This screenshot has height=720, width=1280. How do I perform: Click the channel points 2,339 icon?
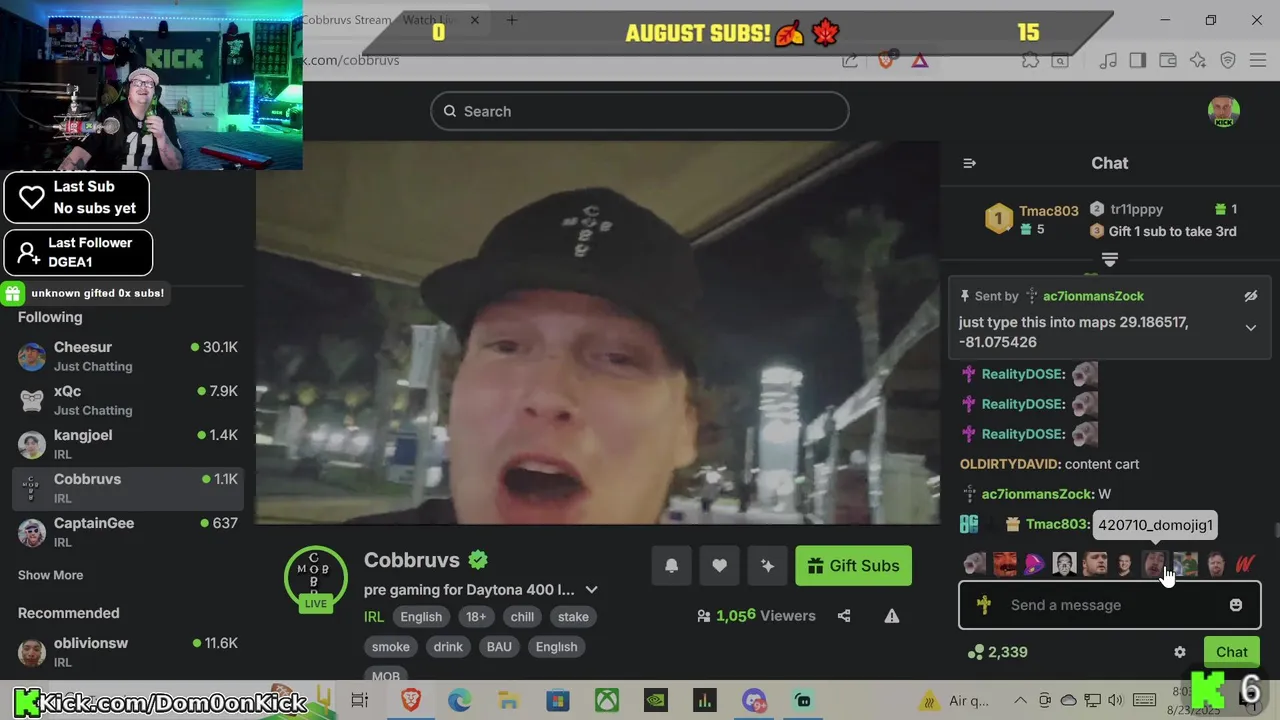976,652
